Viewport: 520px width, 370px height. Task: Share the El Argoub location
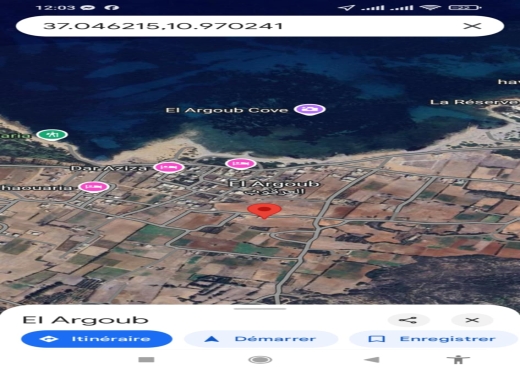408,320
